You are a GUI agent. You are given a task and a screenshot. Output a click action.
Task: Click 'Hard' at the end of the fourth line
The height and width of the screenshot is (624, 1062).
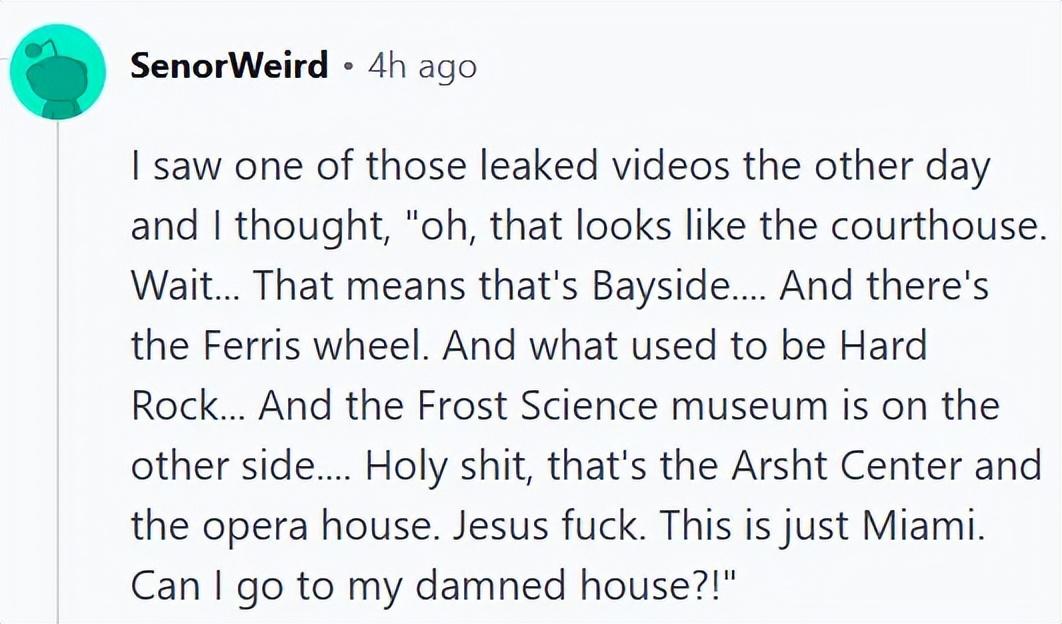pyautogui.click(x=883, y=345)
